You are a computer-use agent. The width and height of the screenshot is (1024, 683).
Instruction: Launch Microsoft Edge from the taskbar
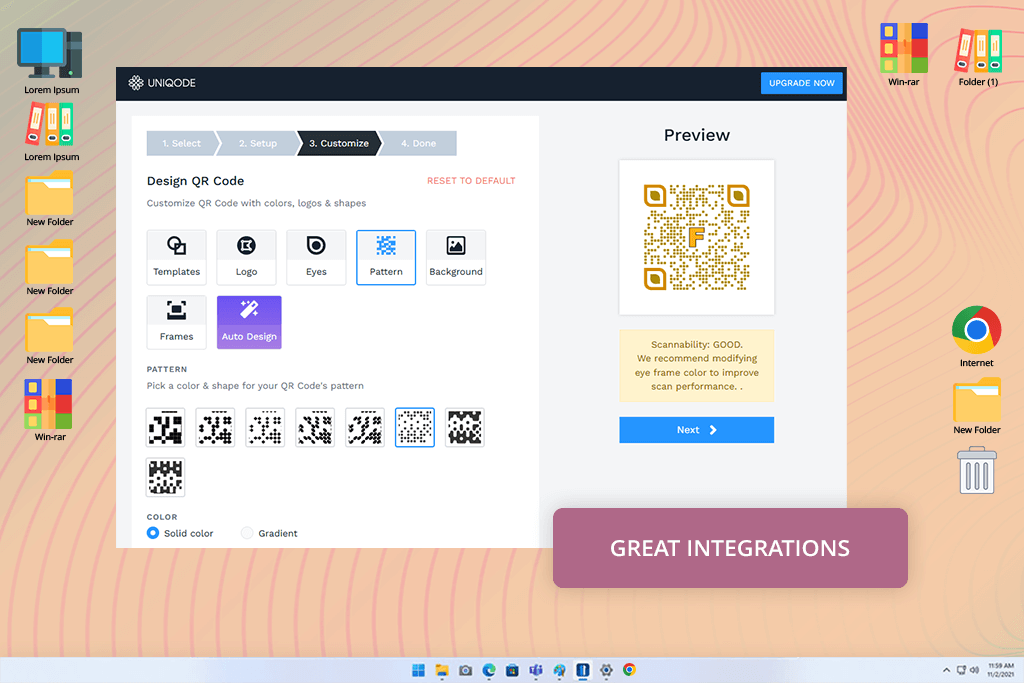click(x=489, y=670)
